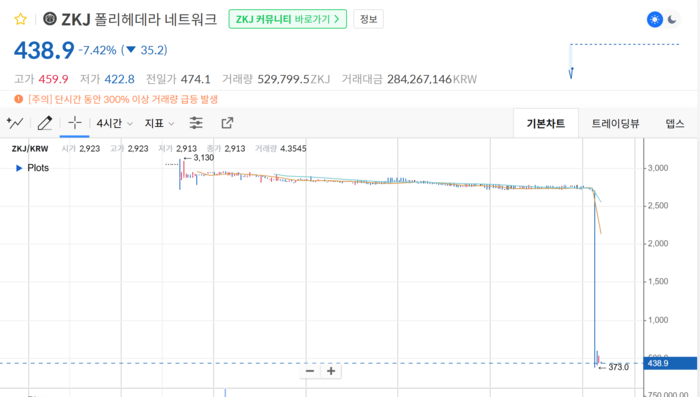
Task: Click the ZKJ coin logo icon
Action: point(50,19)
